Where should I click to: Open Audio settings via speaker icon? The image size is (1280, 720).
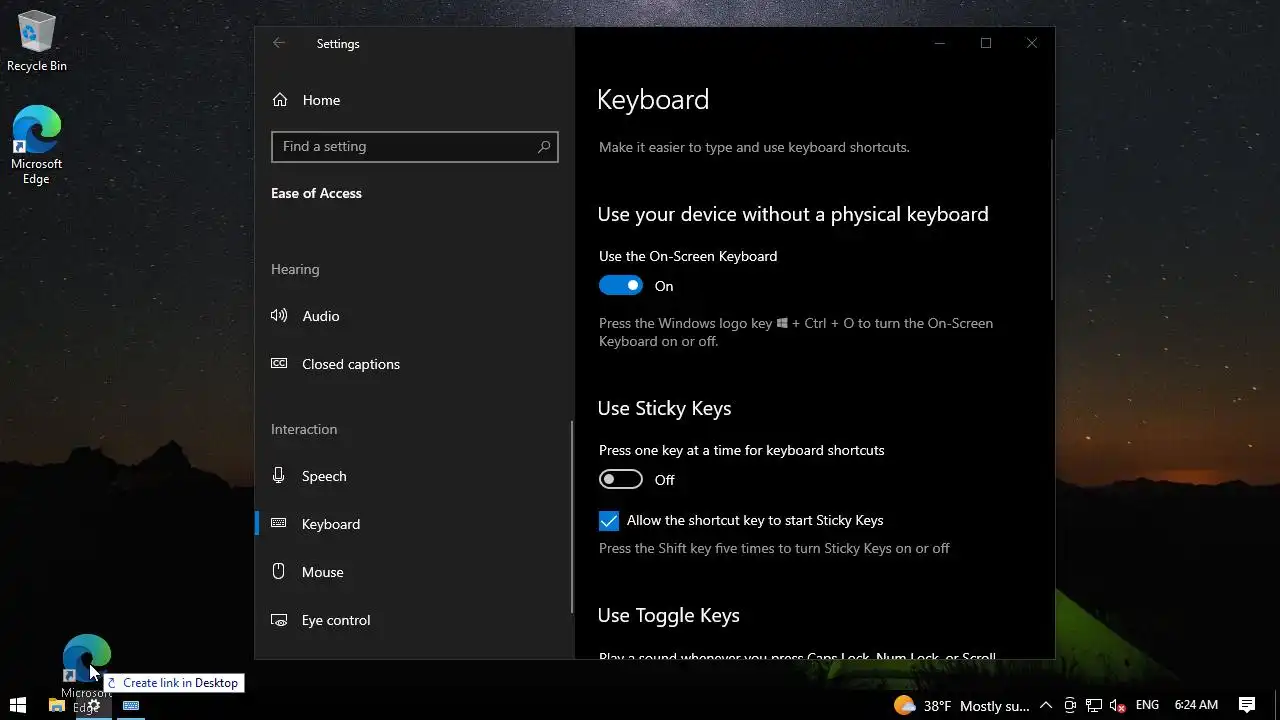pyautogui.click(x=279, y=316)
